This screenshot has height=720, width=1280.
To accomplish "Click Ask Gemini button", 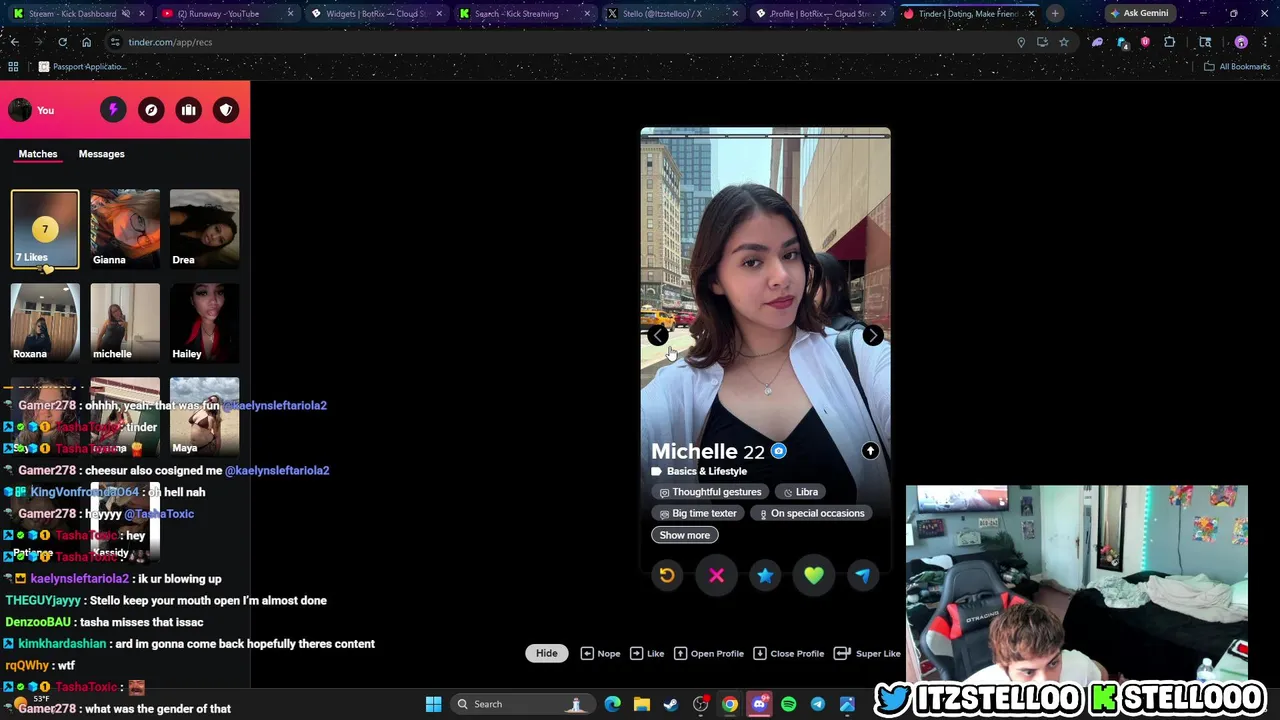I will tap(1139, 13).
